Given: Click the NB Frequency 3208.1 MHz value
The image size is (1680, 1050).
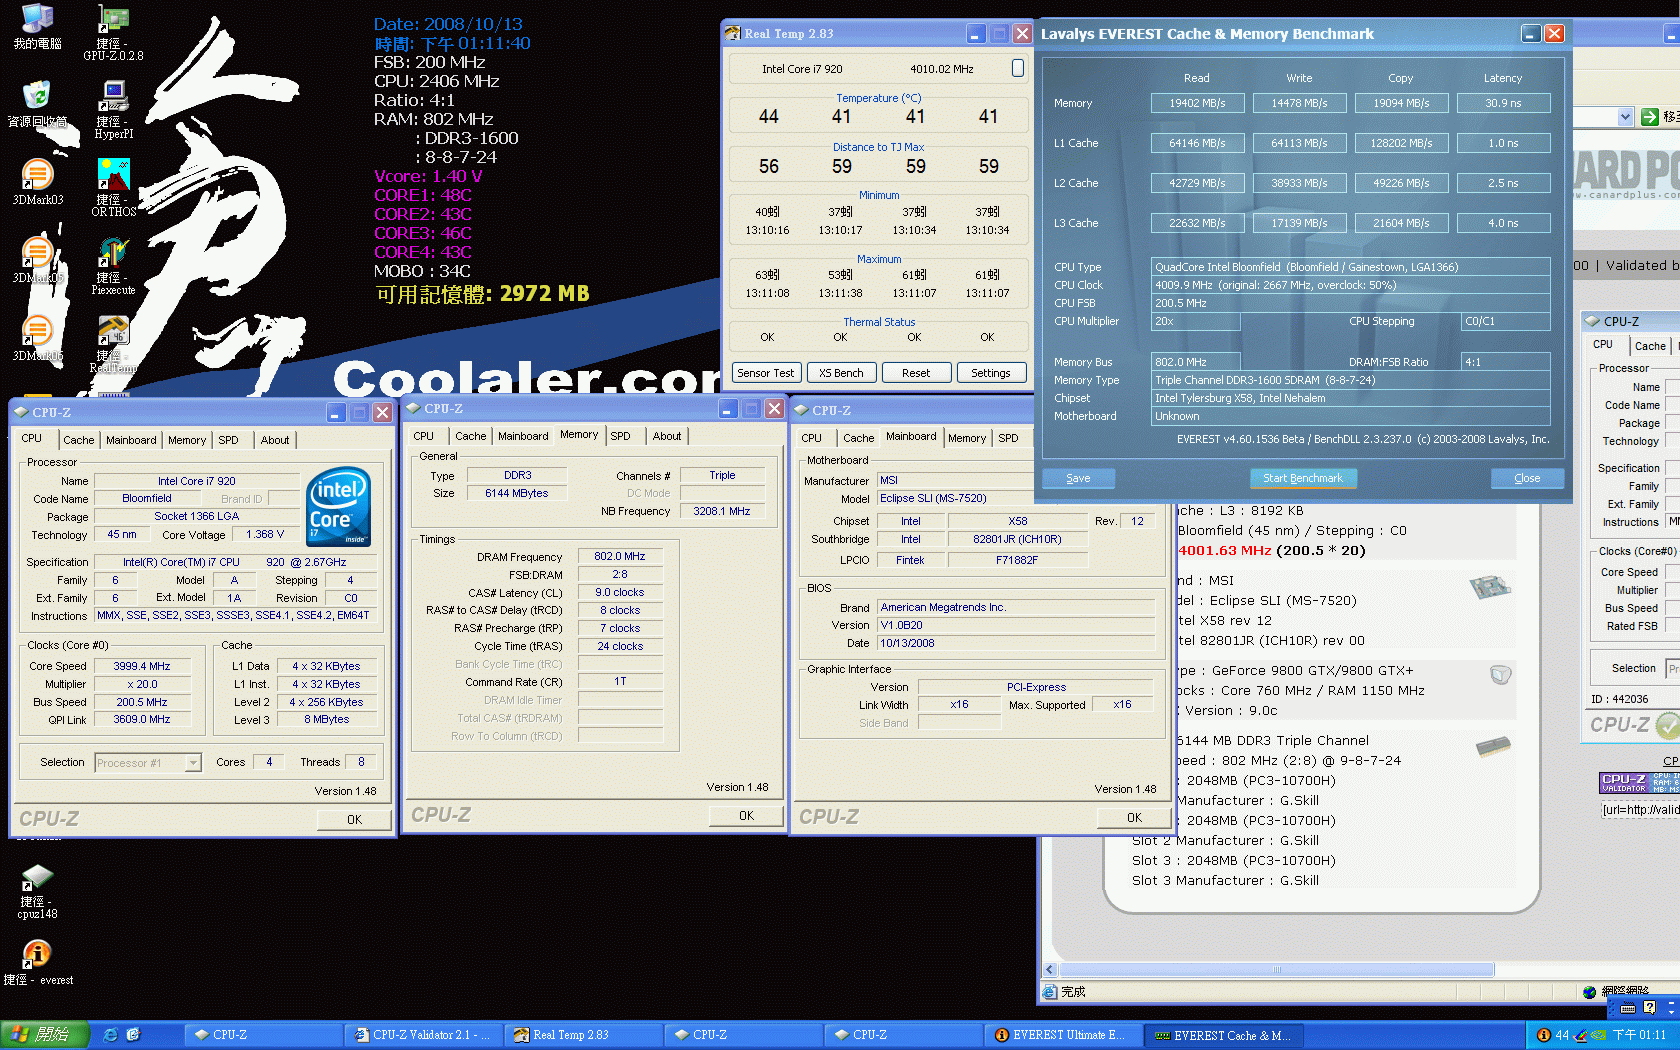Looking at the screenshot, I should coord(722,511).
